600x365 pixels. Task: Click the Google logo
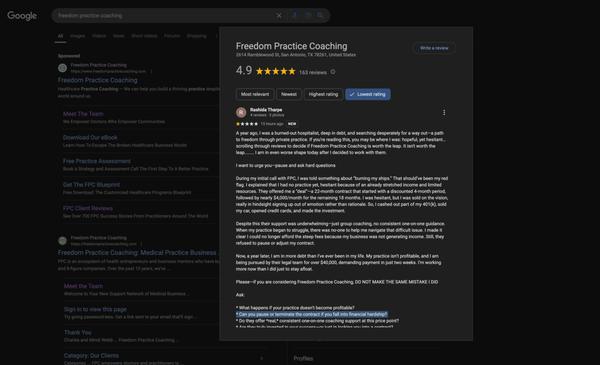coord(22,16)
